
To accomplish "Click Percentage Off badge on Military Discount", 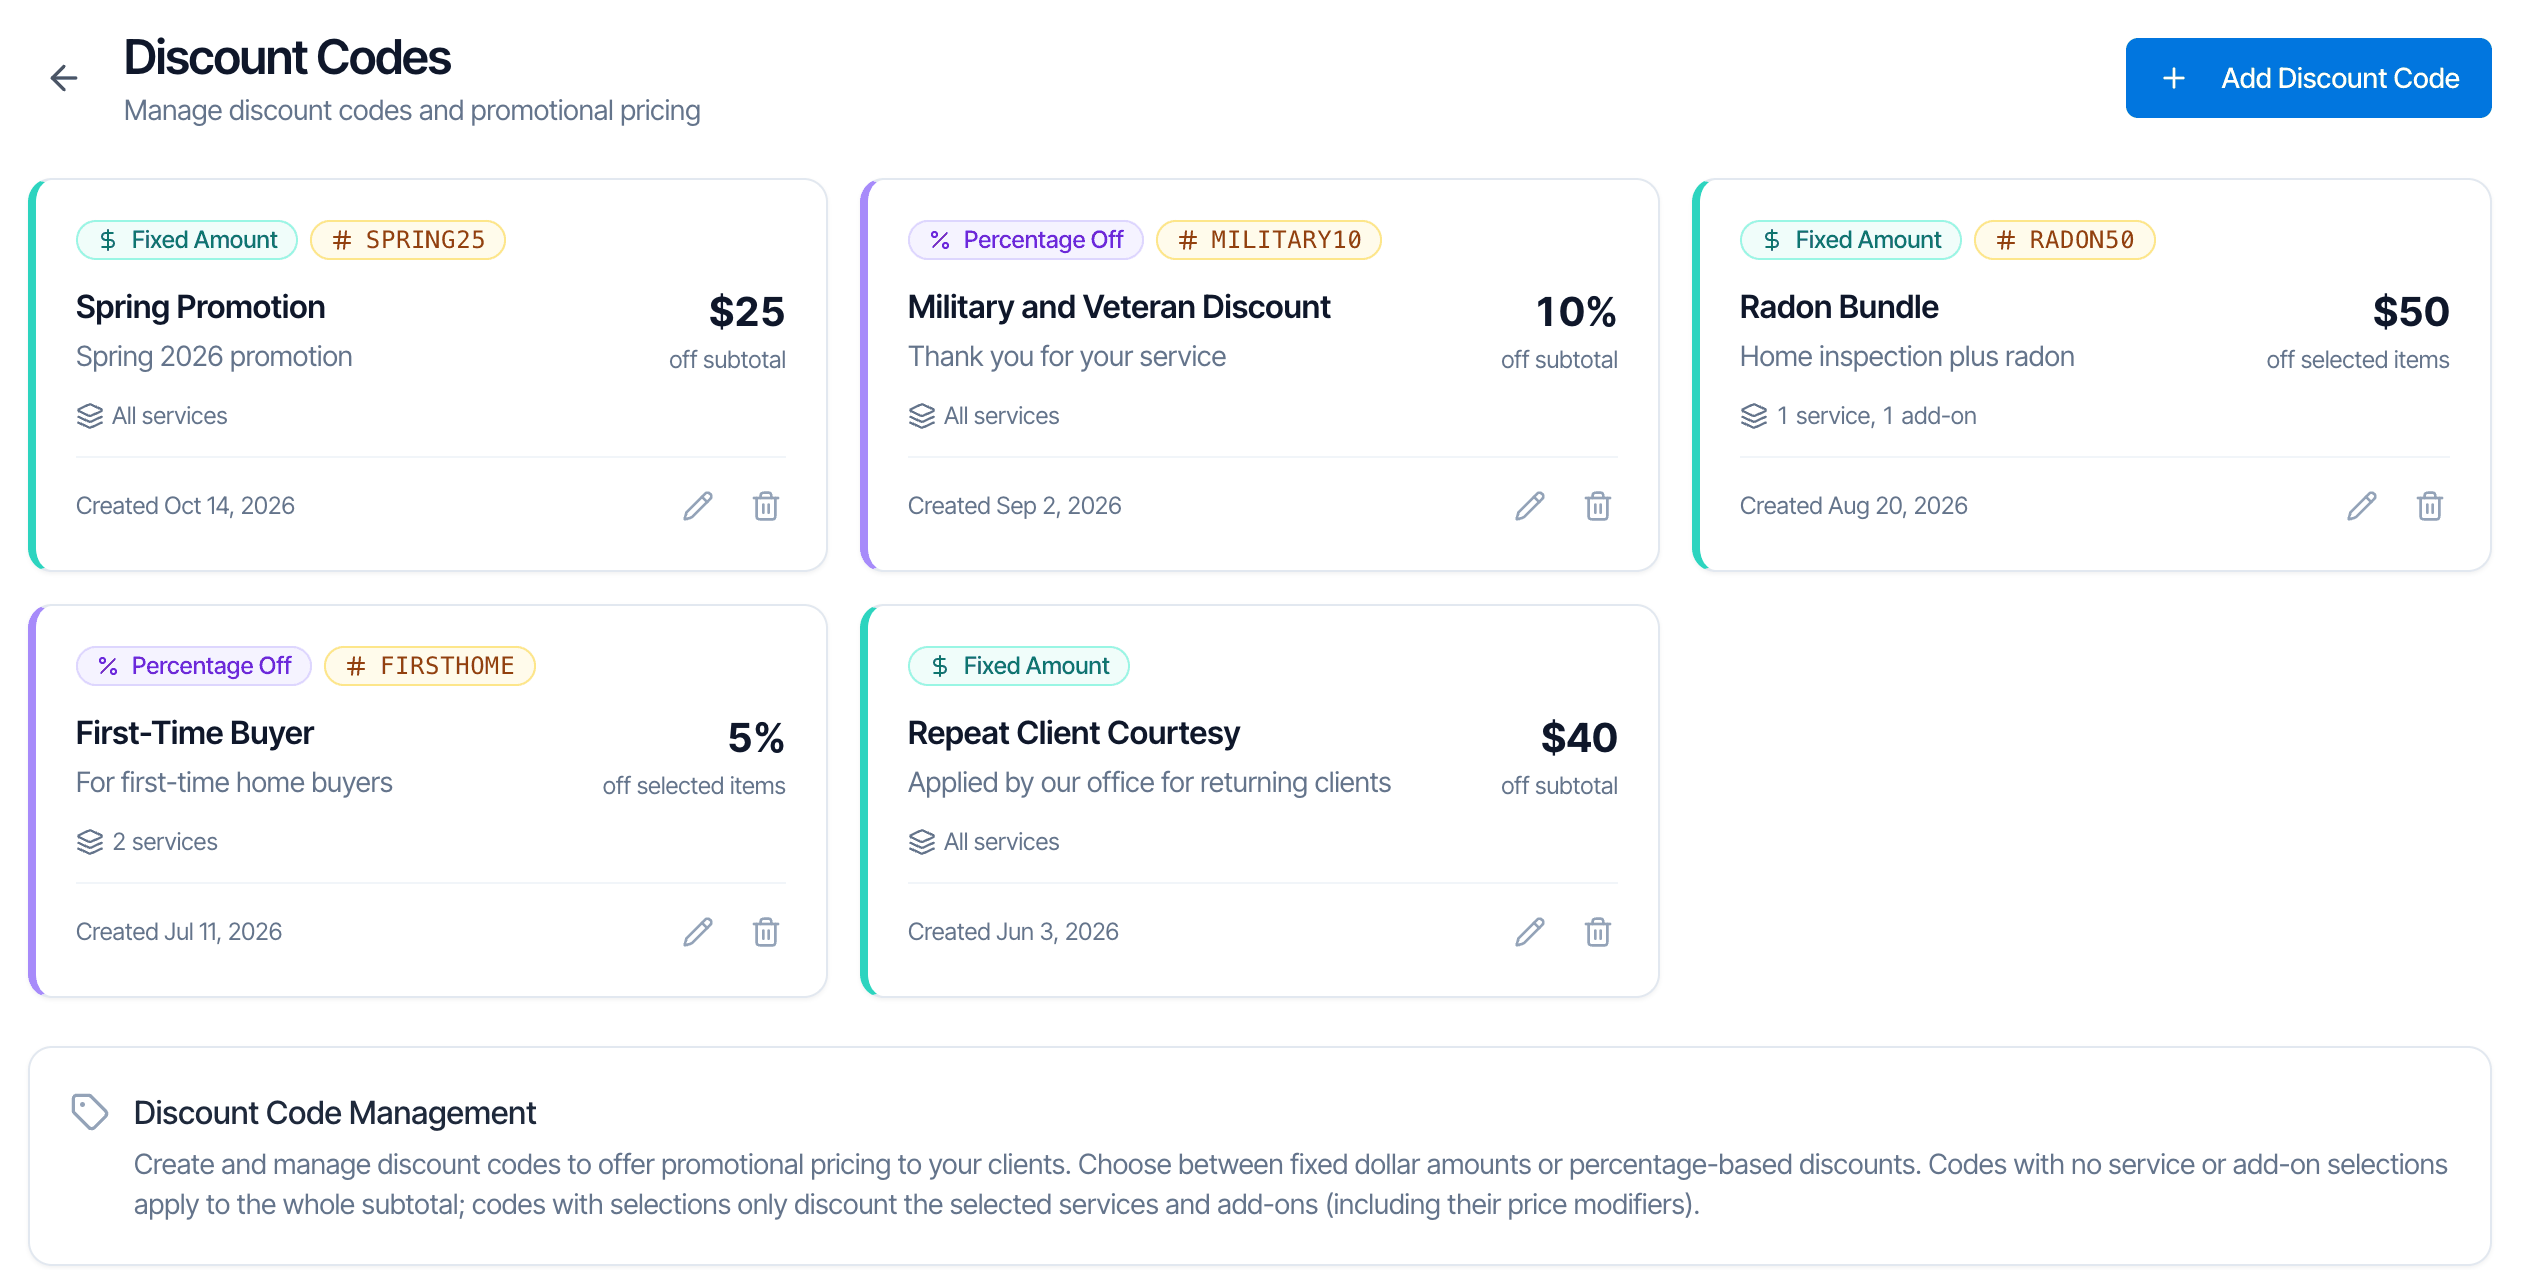I will (x=1026, y=240).
